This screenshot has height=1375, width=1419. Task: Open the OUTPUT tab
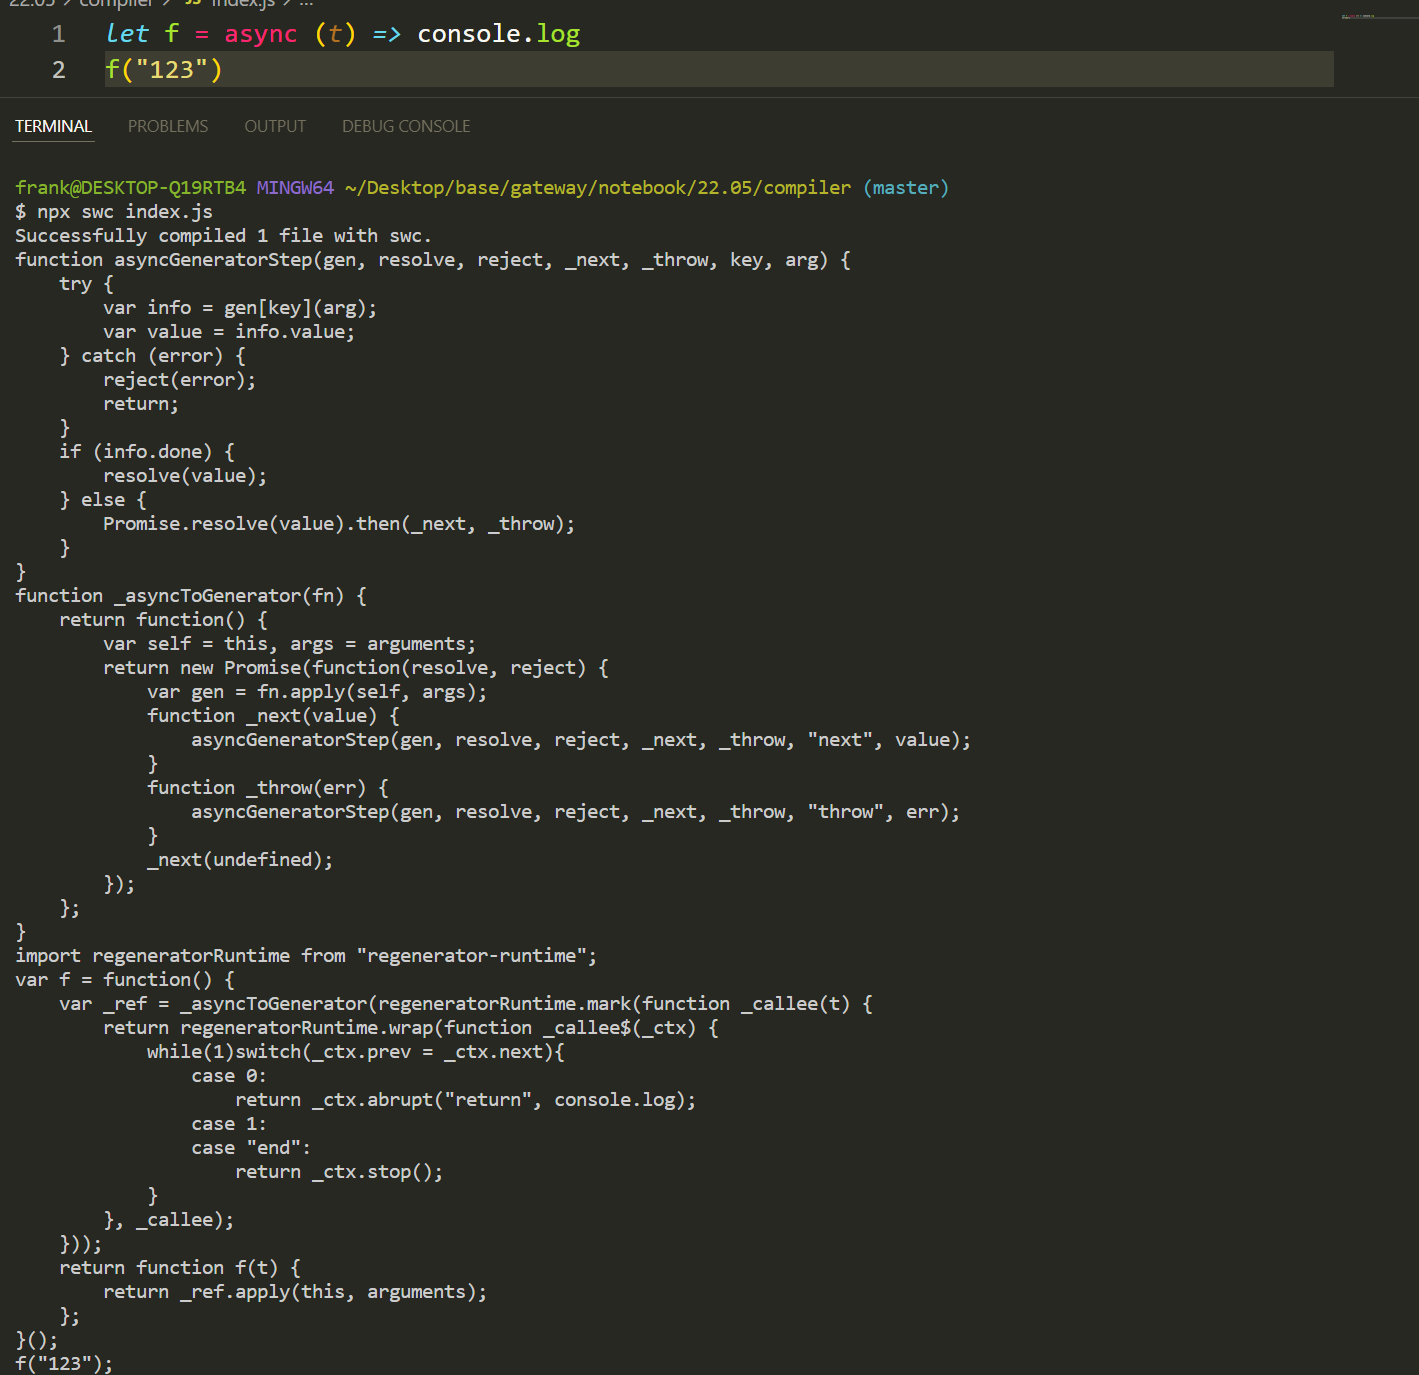click(x=275, y=126)
